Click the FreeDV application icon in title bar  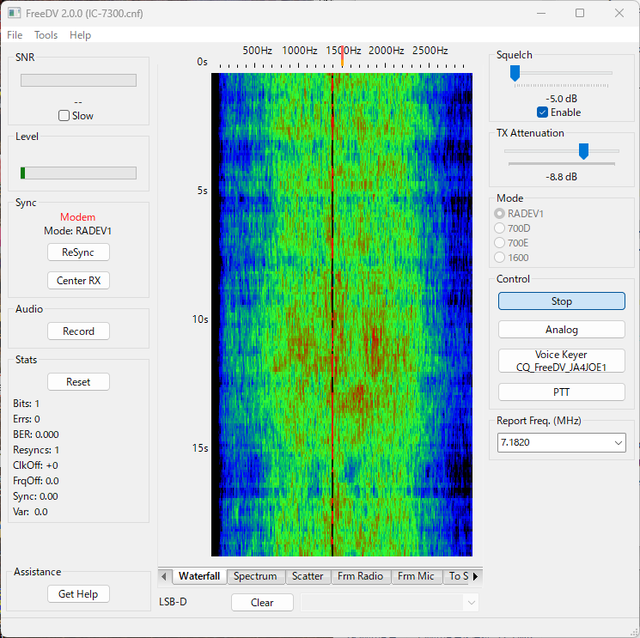click(14, 13)
